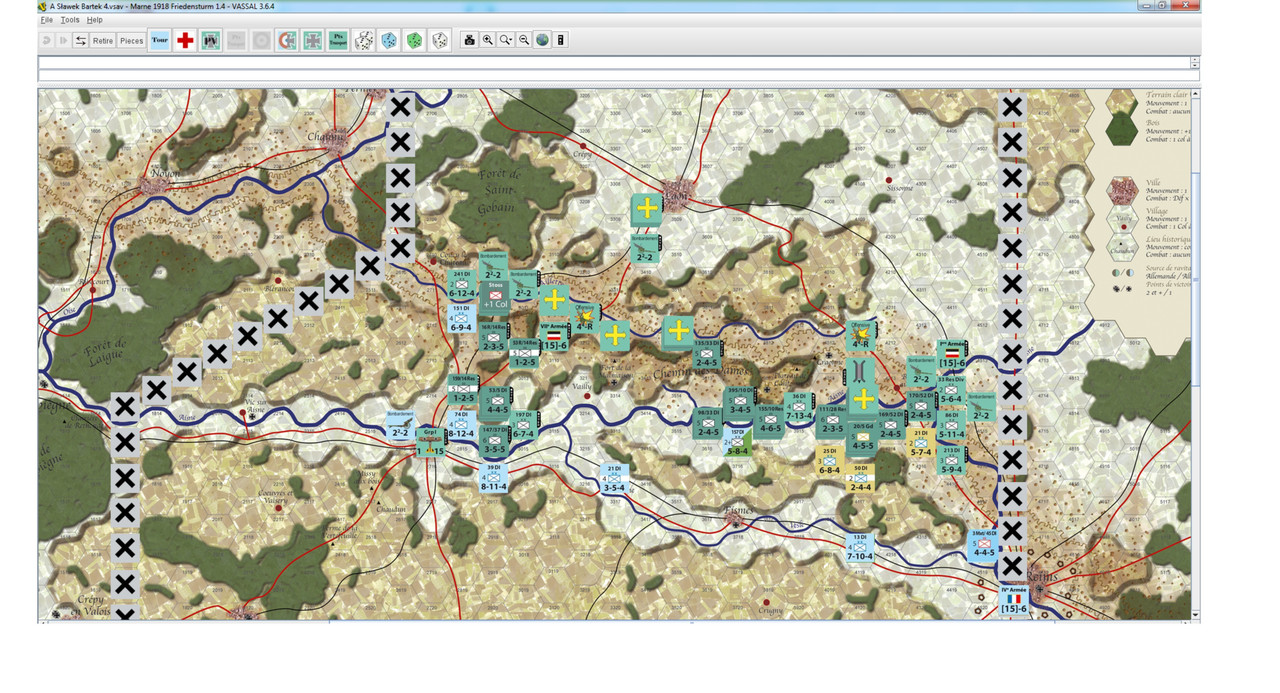
Task: Select the 20/5 Gd 4-5-5 counter
Action: click(862, 437)
